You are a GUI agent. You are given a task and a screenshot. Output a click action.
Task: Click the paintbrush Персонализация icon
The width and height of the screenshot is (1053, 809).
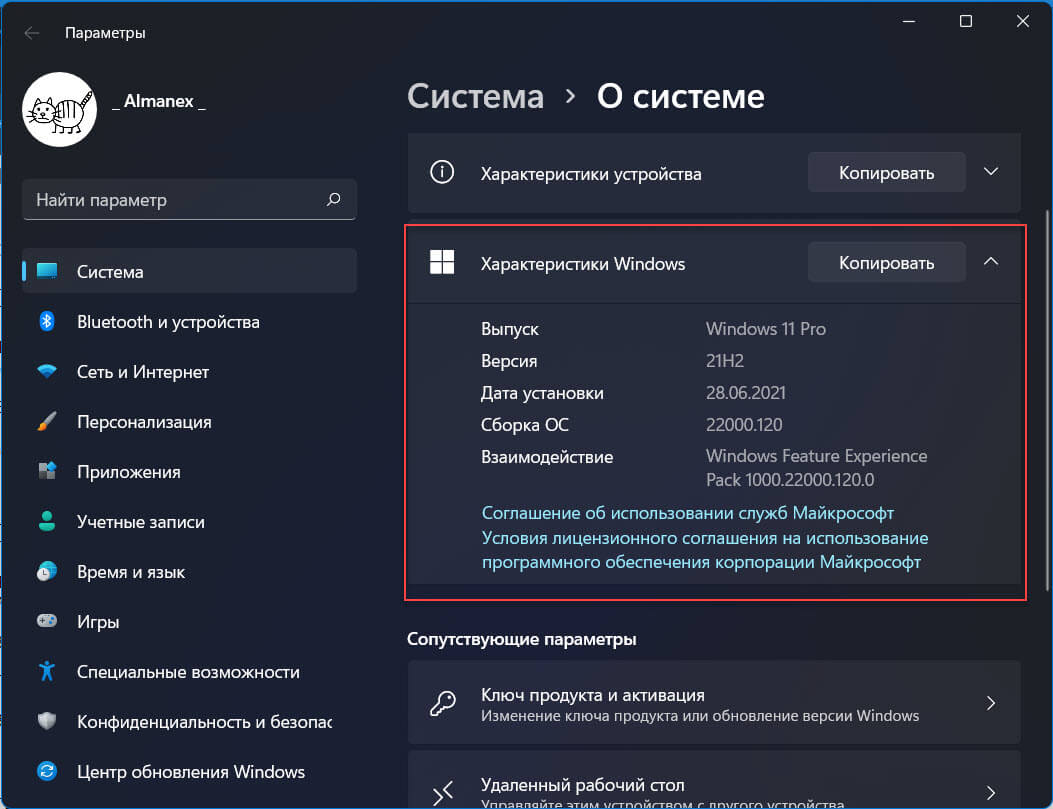[x=47, y=422]
